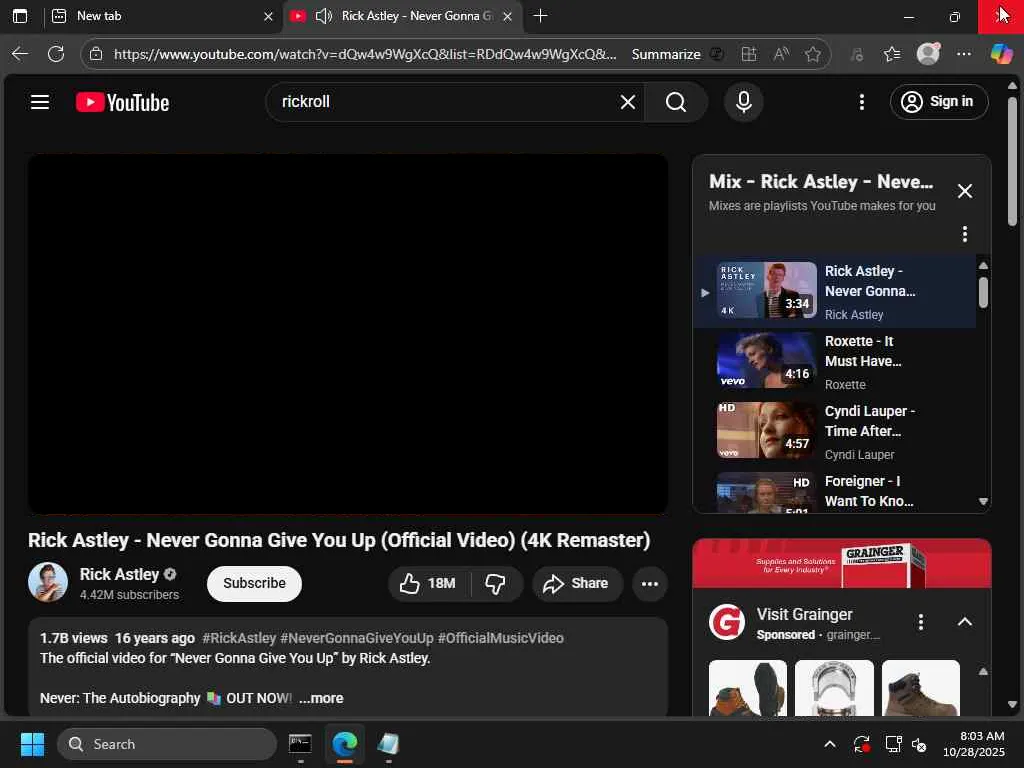
Task: Mute tab via speaker icon
Action: [x=323, y=16]
